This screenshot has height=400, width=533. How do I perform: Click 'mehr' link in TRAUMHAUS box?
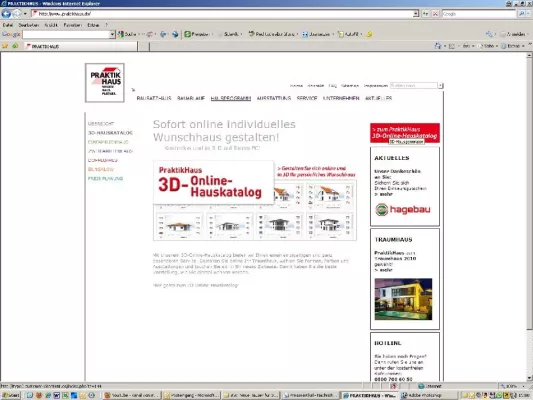pos(383,270)
